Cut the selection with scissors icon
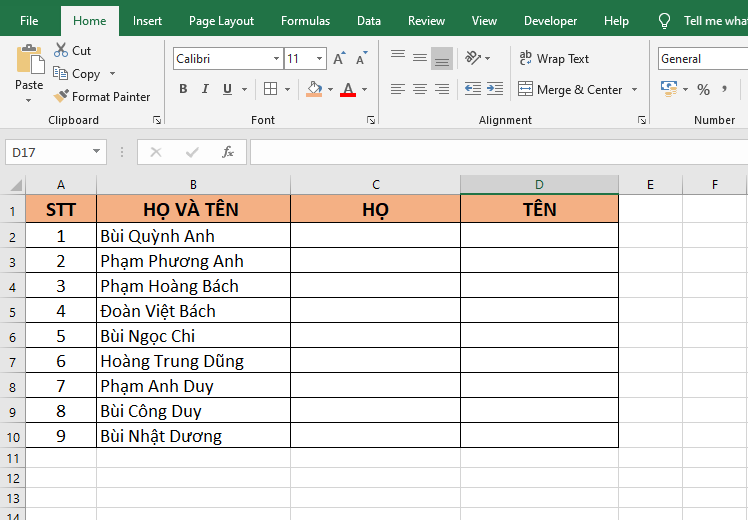This screenshot has height=520, width=748. coord(61,50)
